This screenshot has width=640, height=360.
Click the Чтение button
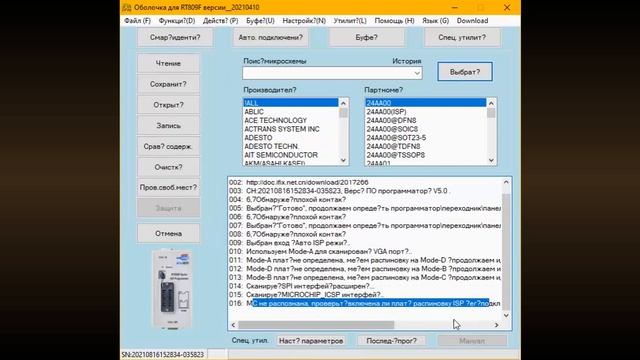point(168,64)
